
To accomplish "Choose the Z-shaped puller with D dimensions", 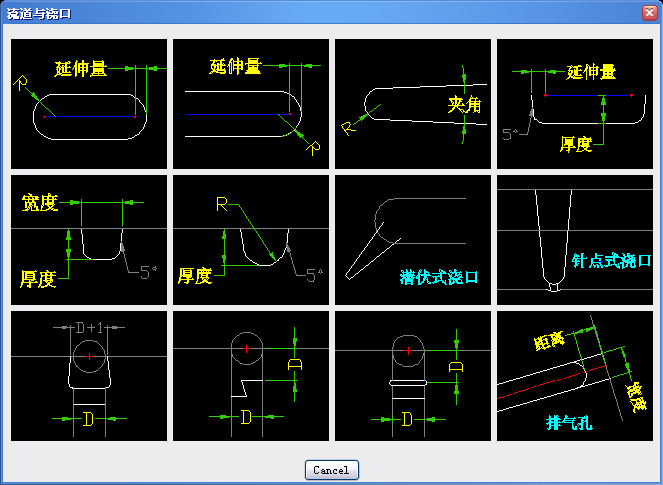I will tap(251, 376).
